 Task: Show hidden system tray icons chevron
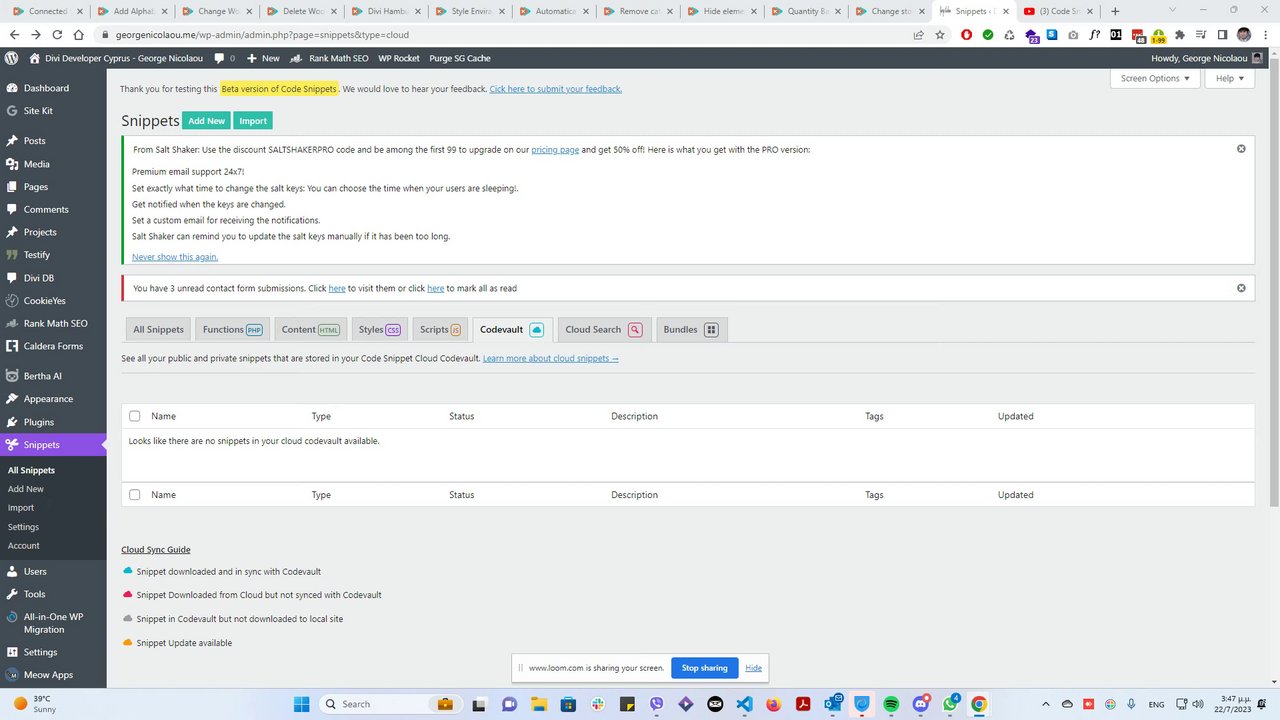1046,704
